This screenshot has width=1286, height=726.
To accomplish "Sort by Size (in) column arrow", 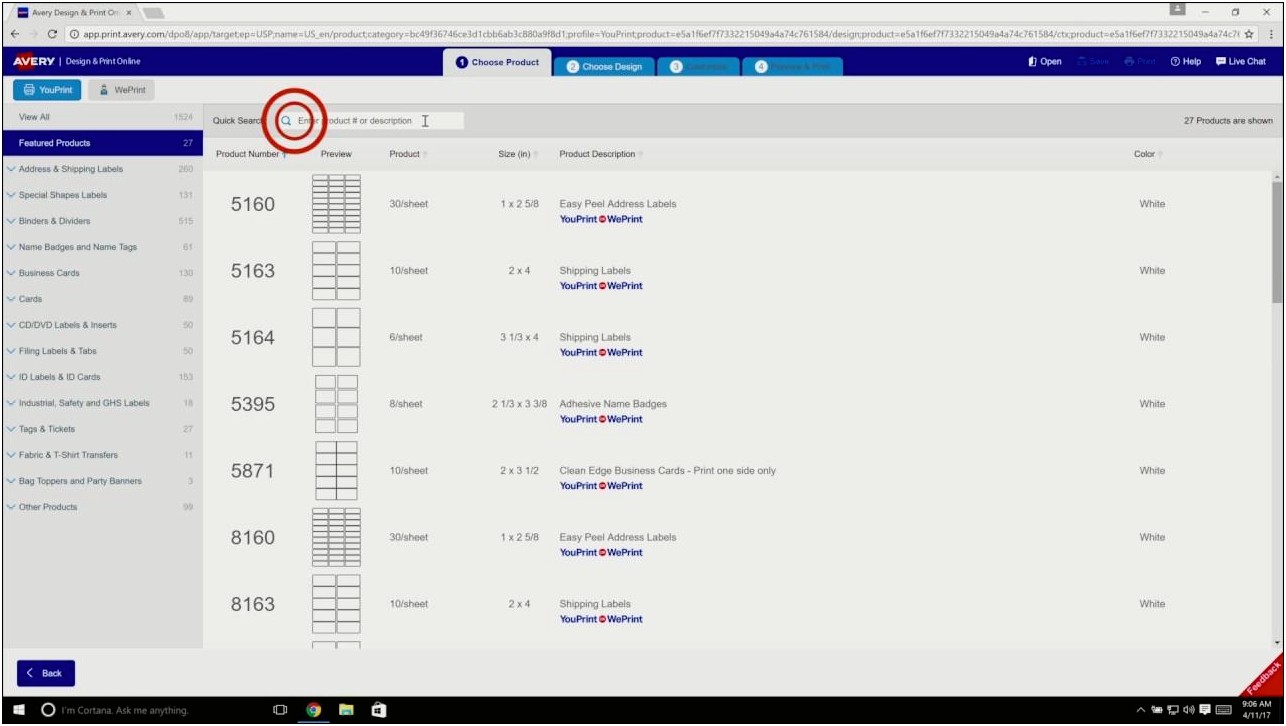I will (x=536, y=155).
